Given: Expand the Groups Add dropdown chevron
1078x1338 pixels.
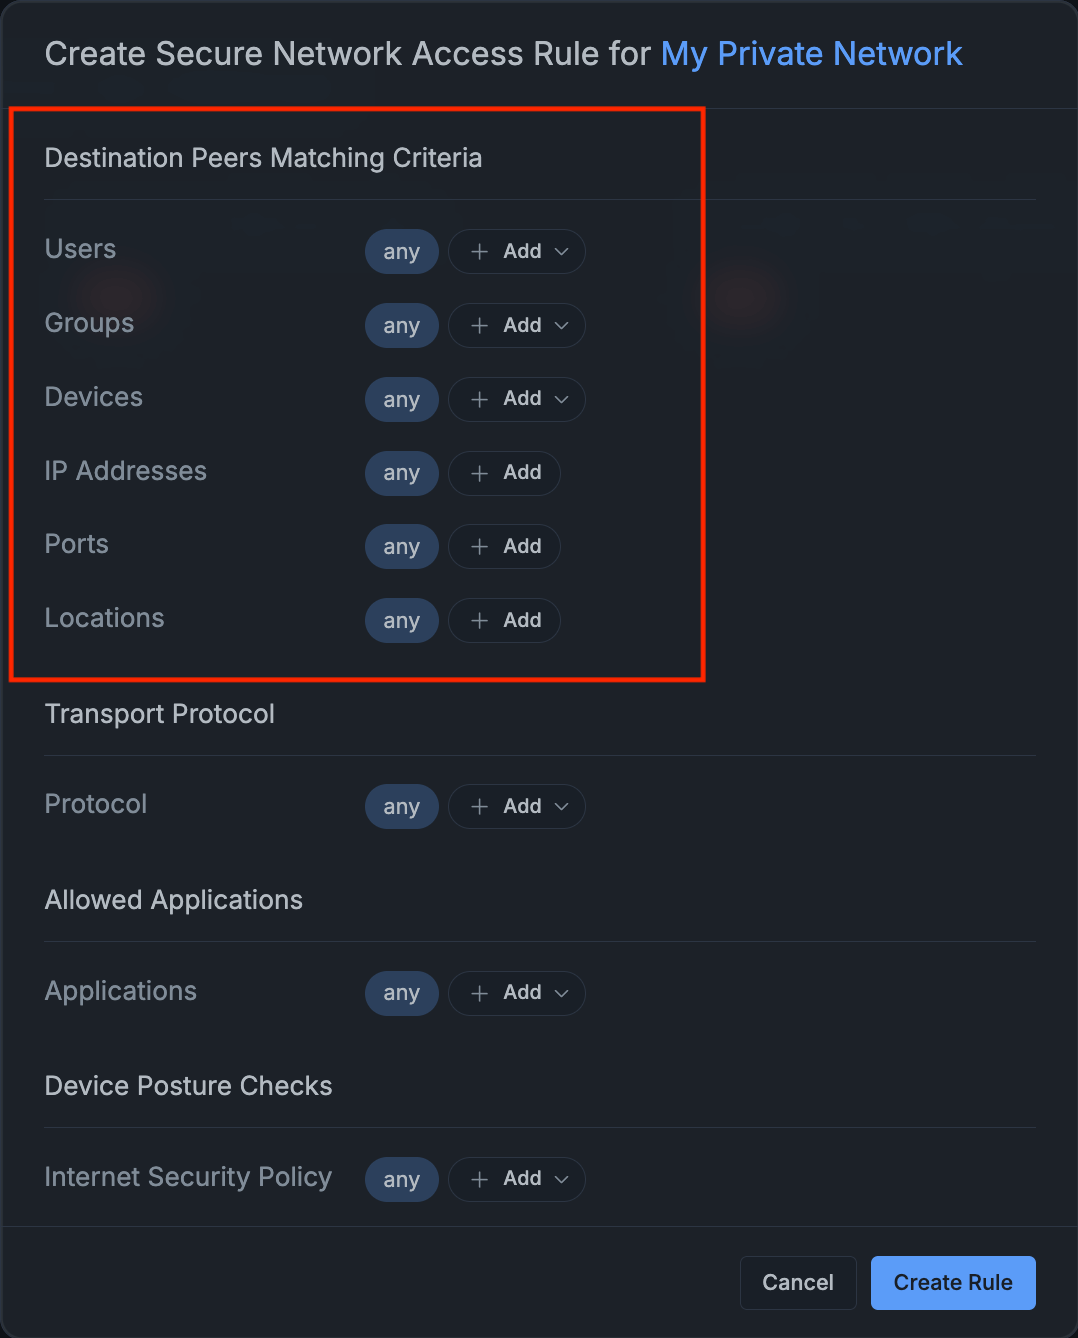Looking at the screenshot, I should (x=561, y=326).
